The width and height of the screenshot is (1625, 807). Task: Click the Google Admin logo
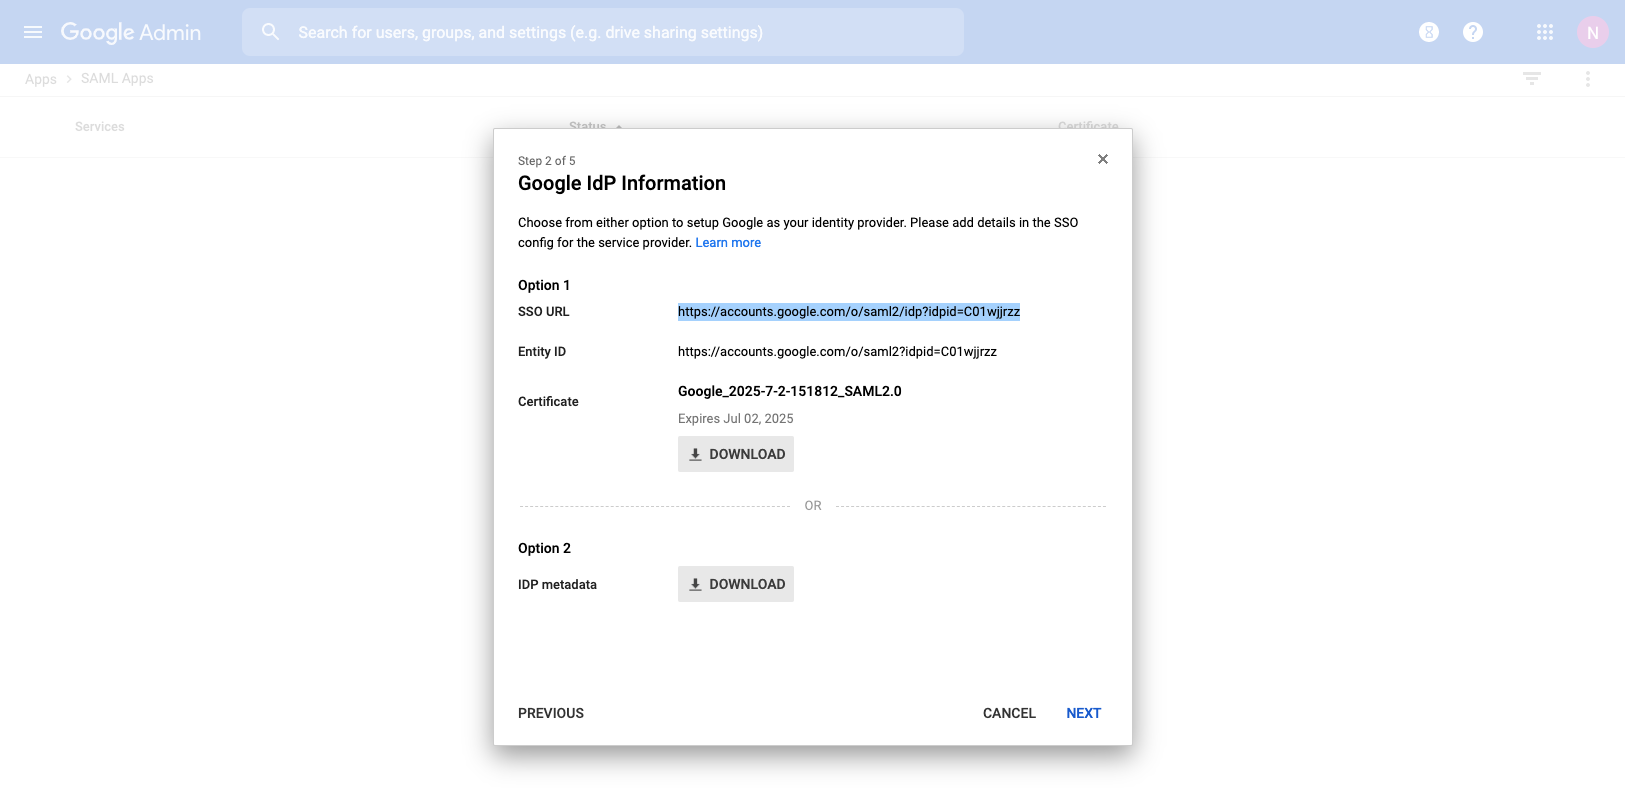click(131, 32)
